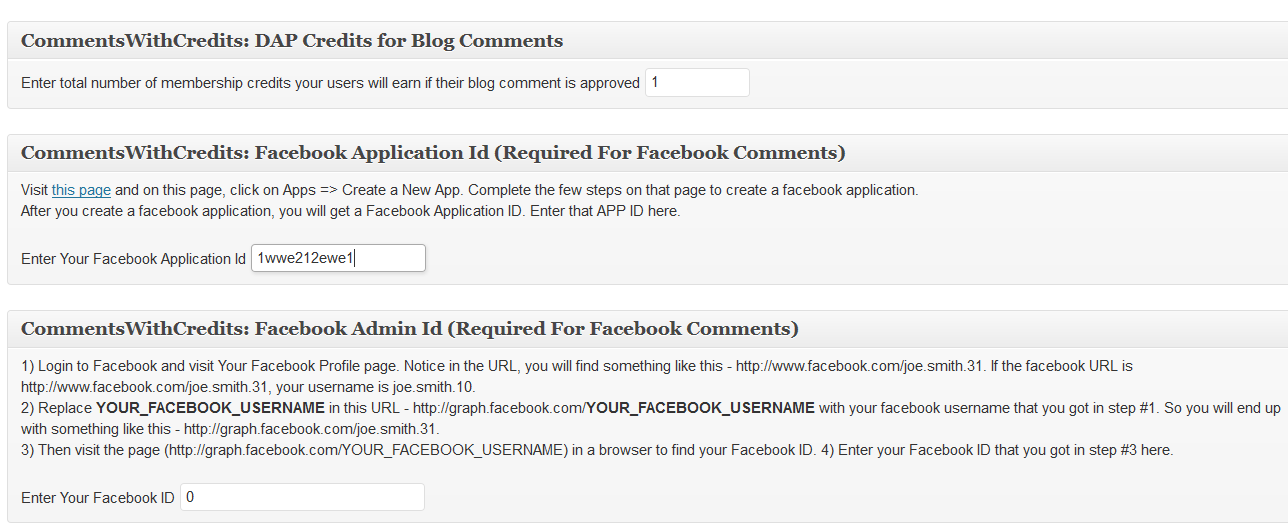Click the first http://www.facebook.com/joe.smith.31 URL in step 1

point(860,367)
